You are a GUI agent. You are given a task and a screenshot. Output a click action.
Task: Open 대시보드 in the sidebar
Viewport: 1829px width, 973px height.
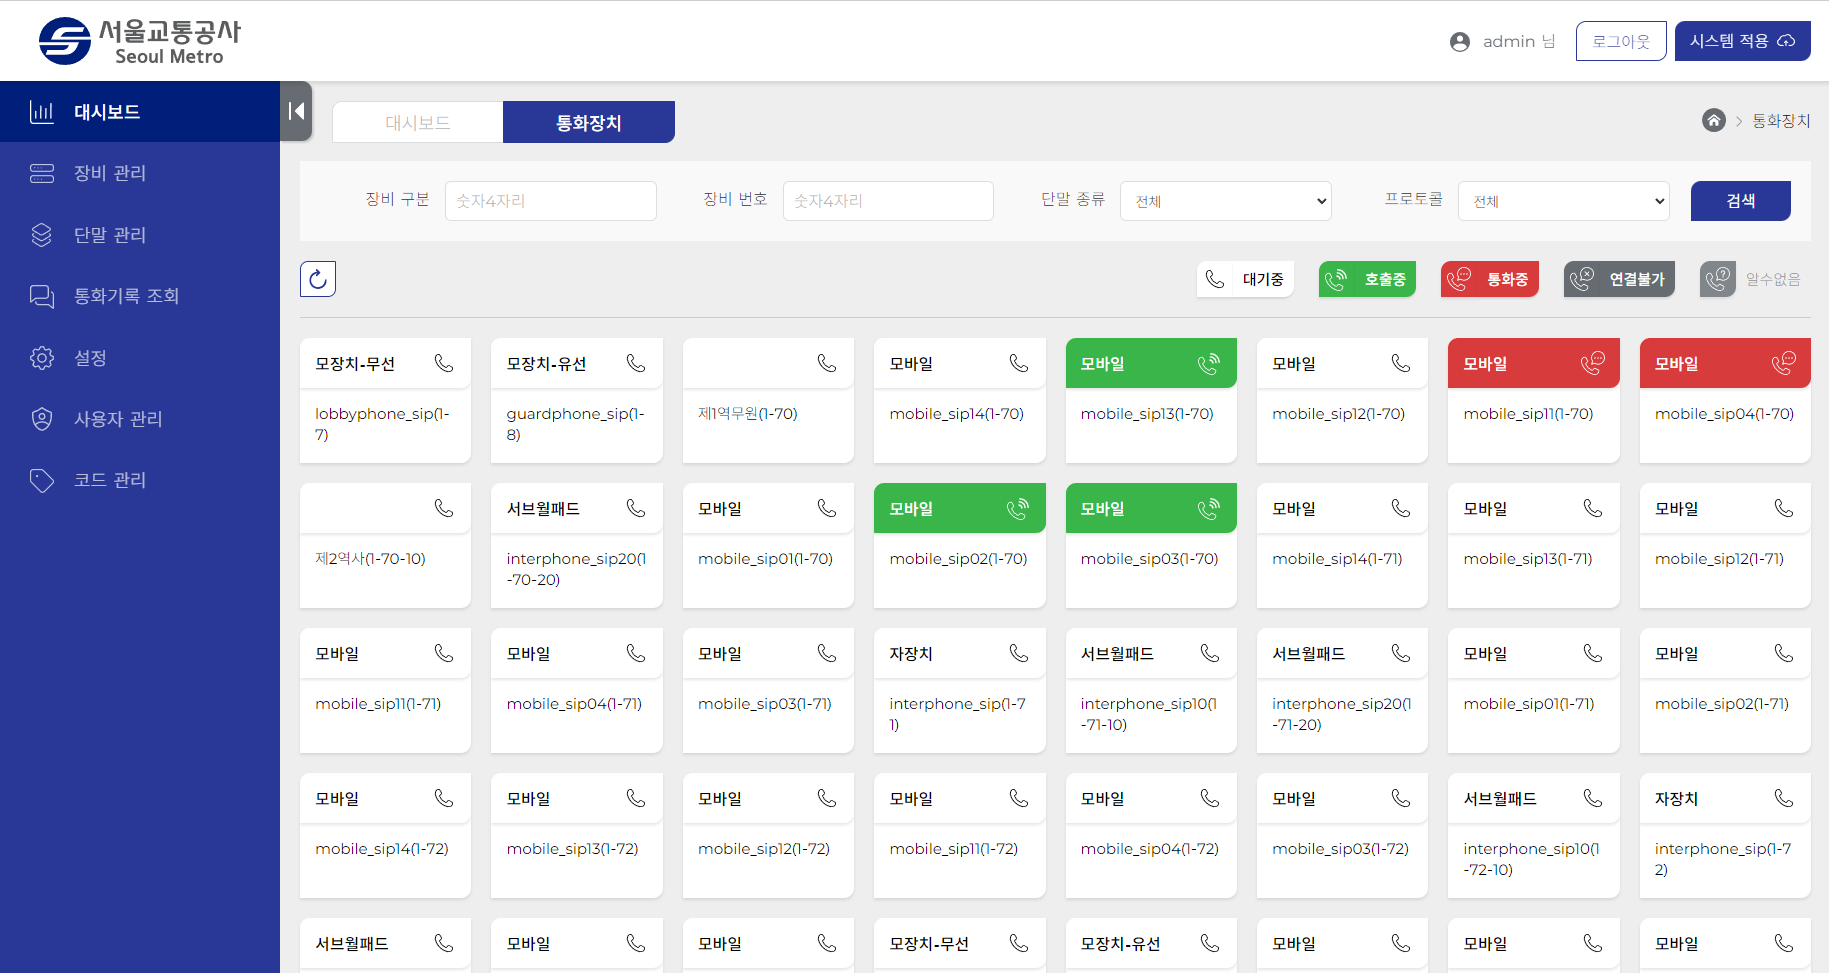pos(140,111)
